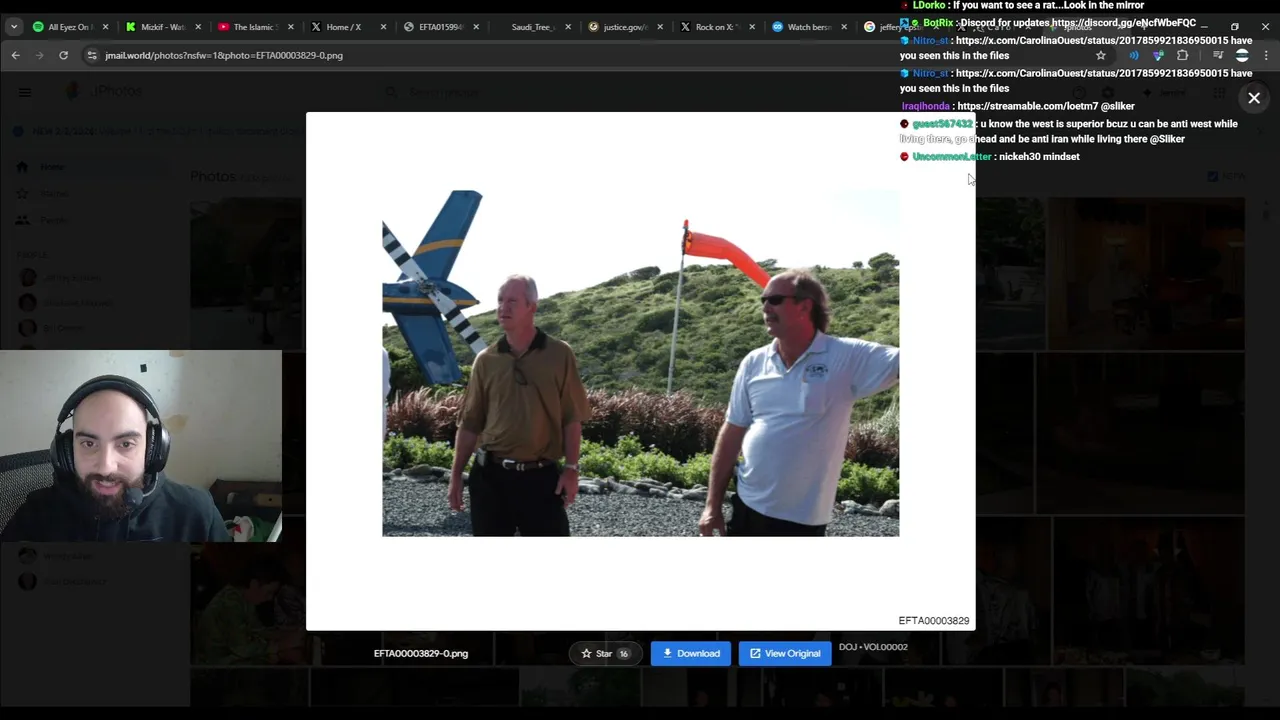Click the DOJ • VOL00002 label
The width and height of the screenshot is (1280, 720).
coord(873,647)
